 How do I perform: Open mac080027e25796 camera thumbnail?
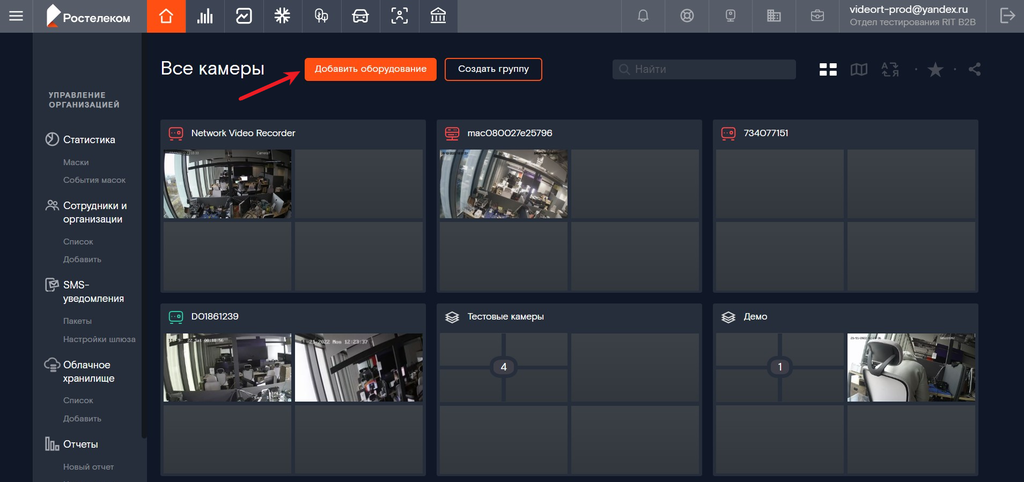coord(504,184)
